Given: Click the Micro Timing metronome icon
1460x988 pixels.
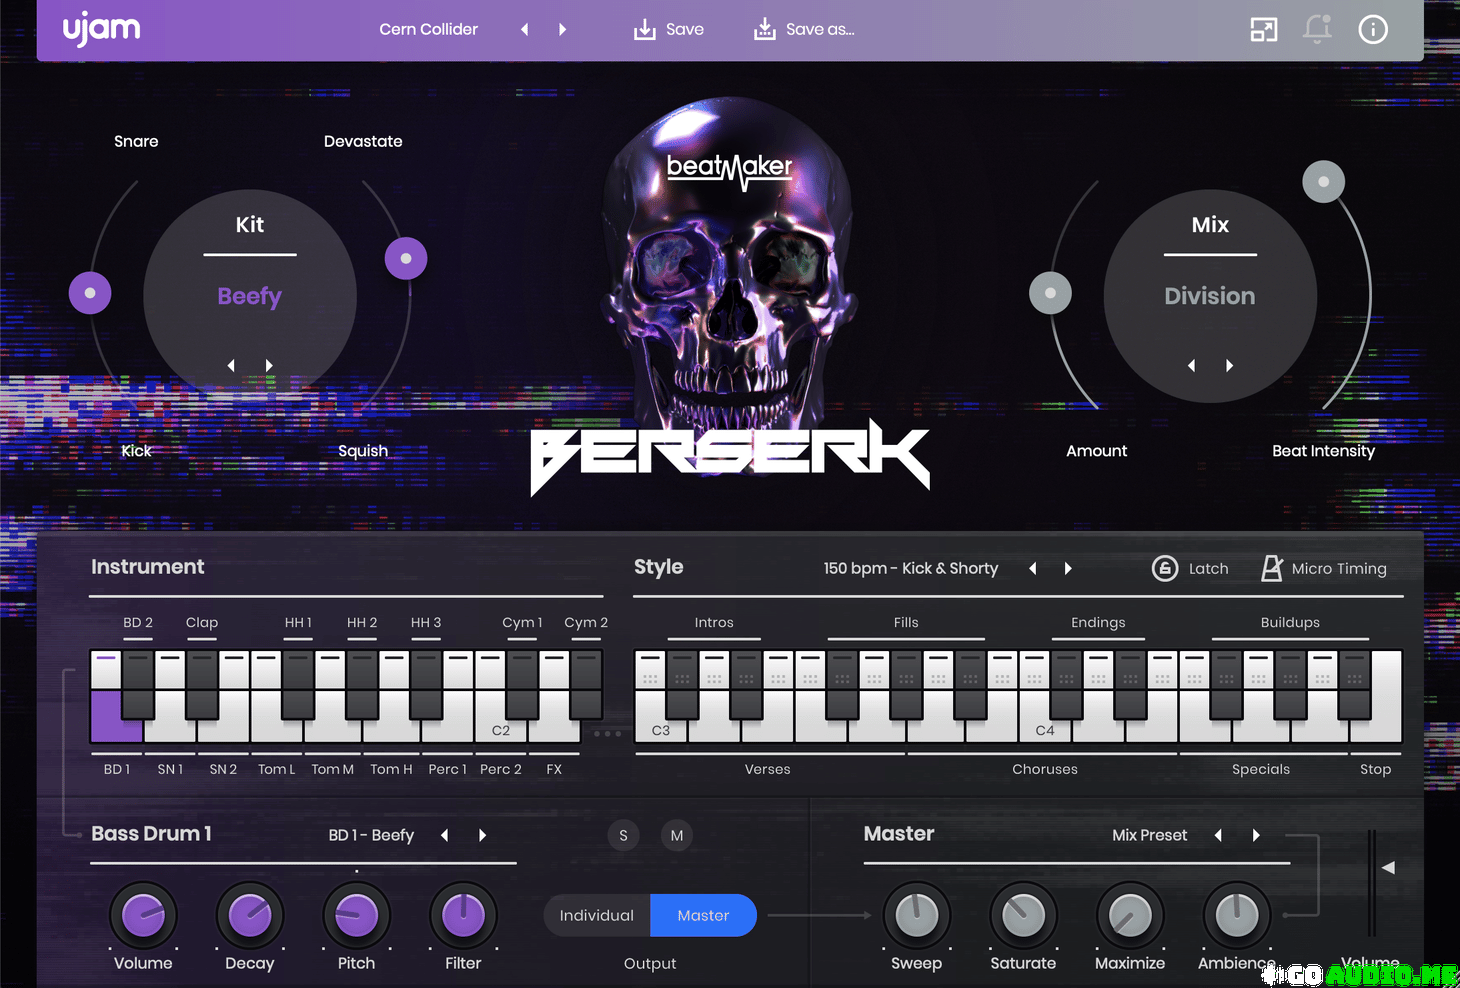Looking at the screenshot, I should 1271,568.
